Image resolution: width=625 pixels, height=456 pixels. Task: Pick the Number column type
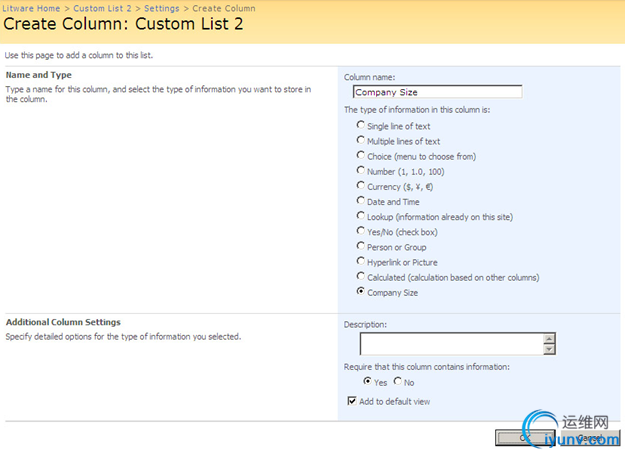point(361,171)
